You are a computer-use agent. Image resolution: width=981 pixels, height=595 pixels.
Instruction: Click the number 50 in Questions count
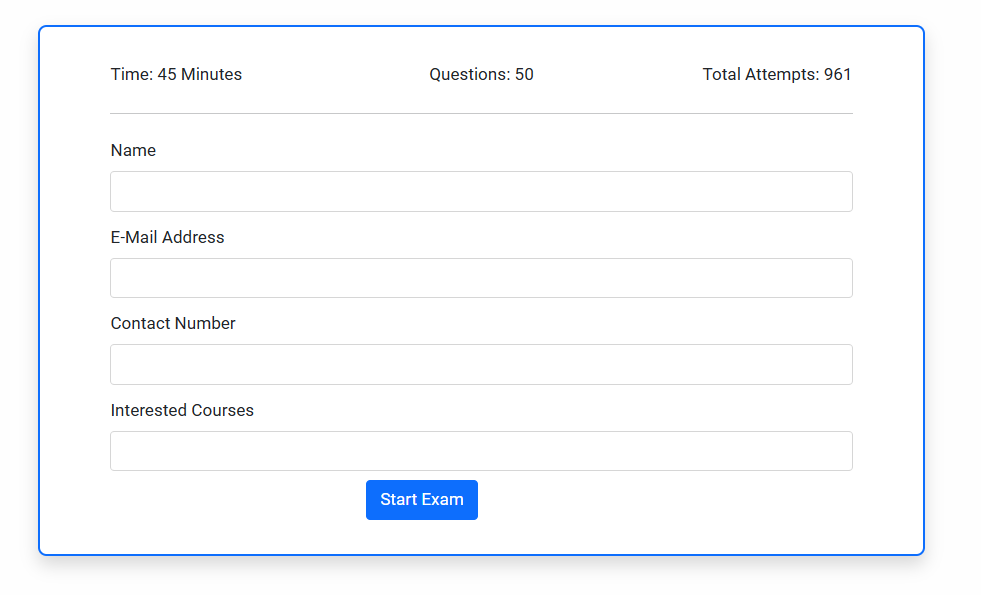pyautogui.click(x=524, y=74)
